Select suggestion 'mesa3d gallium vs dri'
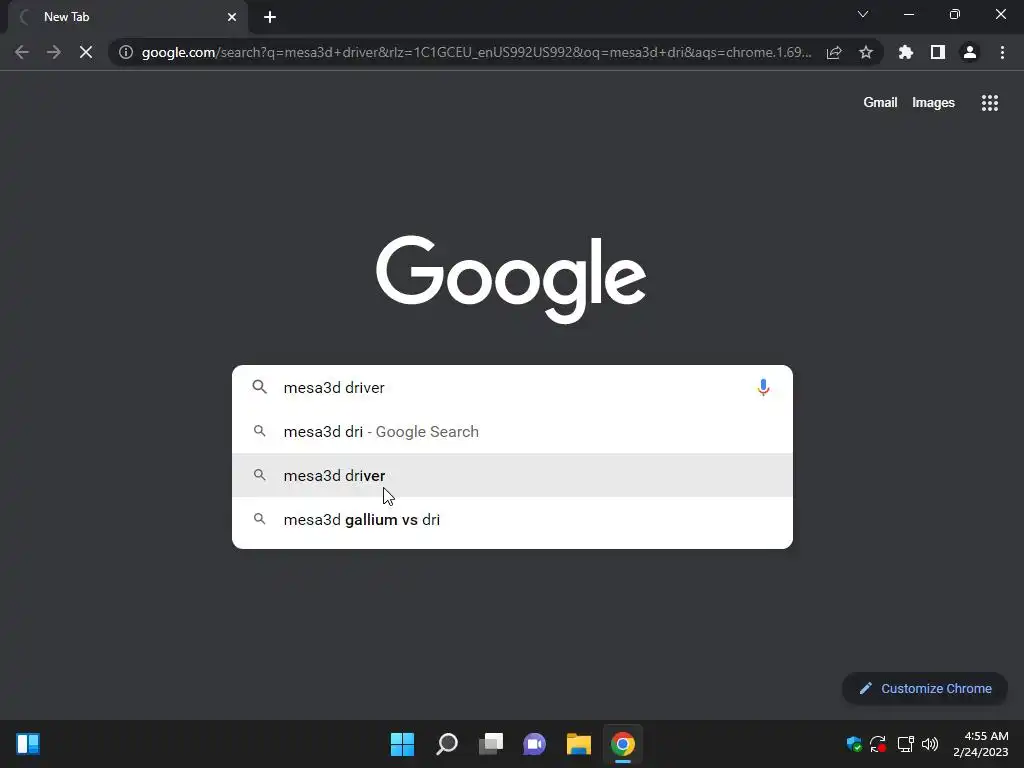The width and height of the screenshot is (1024, 768). (513, 520)
